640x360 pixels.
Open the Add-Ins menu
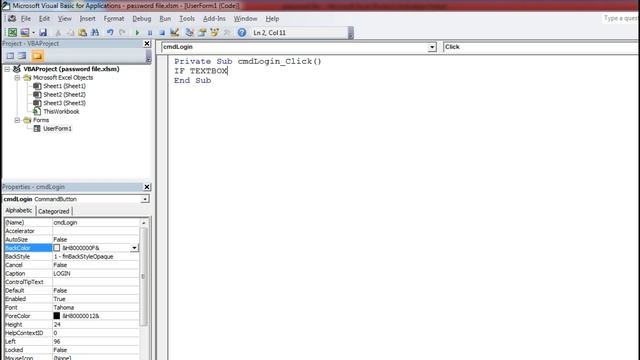click(214, 19)
